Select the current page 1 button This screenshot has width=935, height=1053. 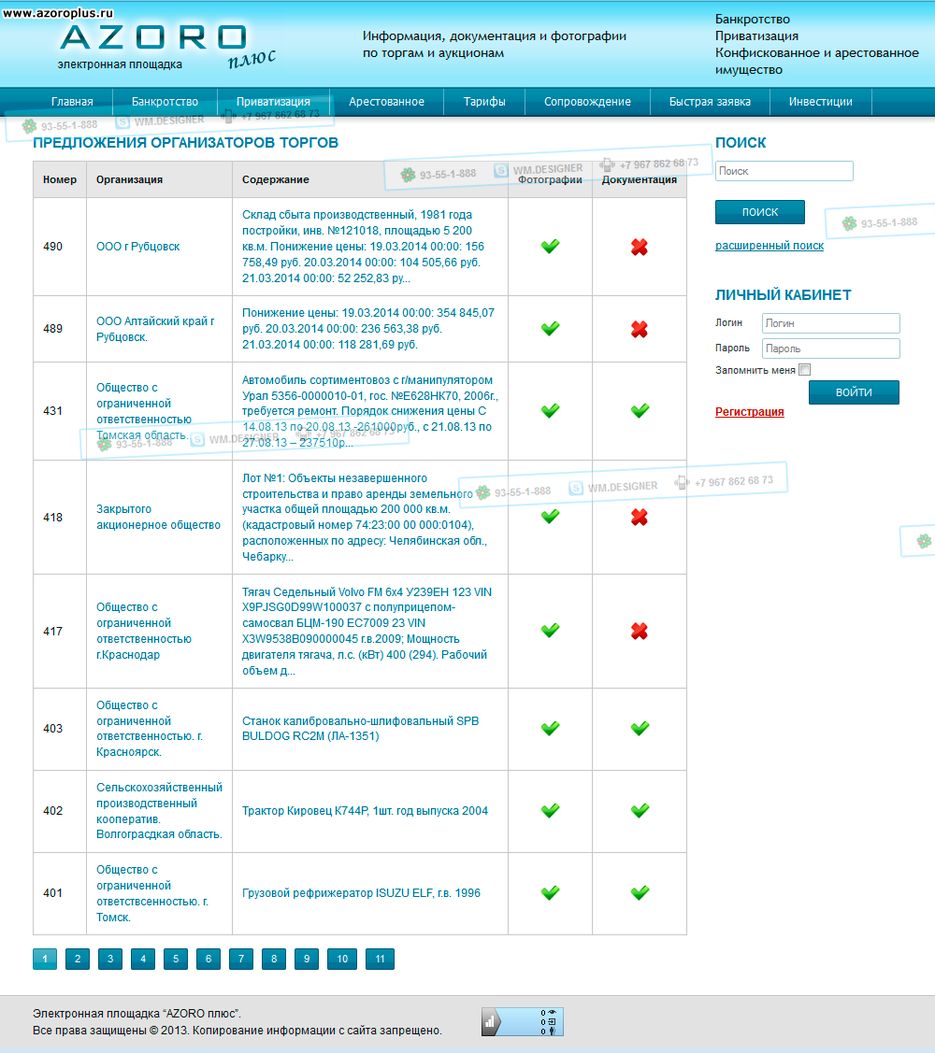45,959
